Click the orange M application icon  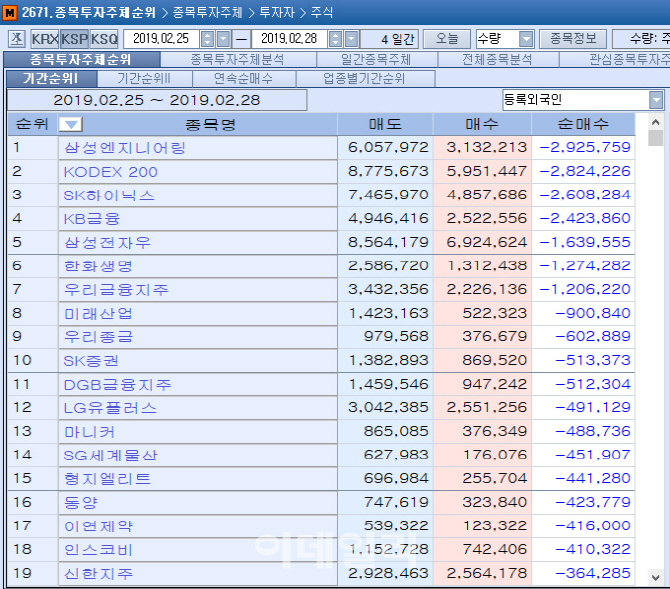point(9,12)
